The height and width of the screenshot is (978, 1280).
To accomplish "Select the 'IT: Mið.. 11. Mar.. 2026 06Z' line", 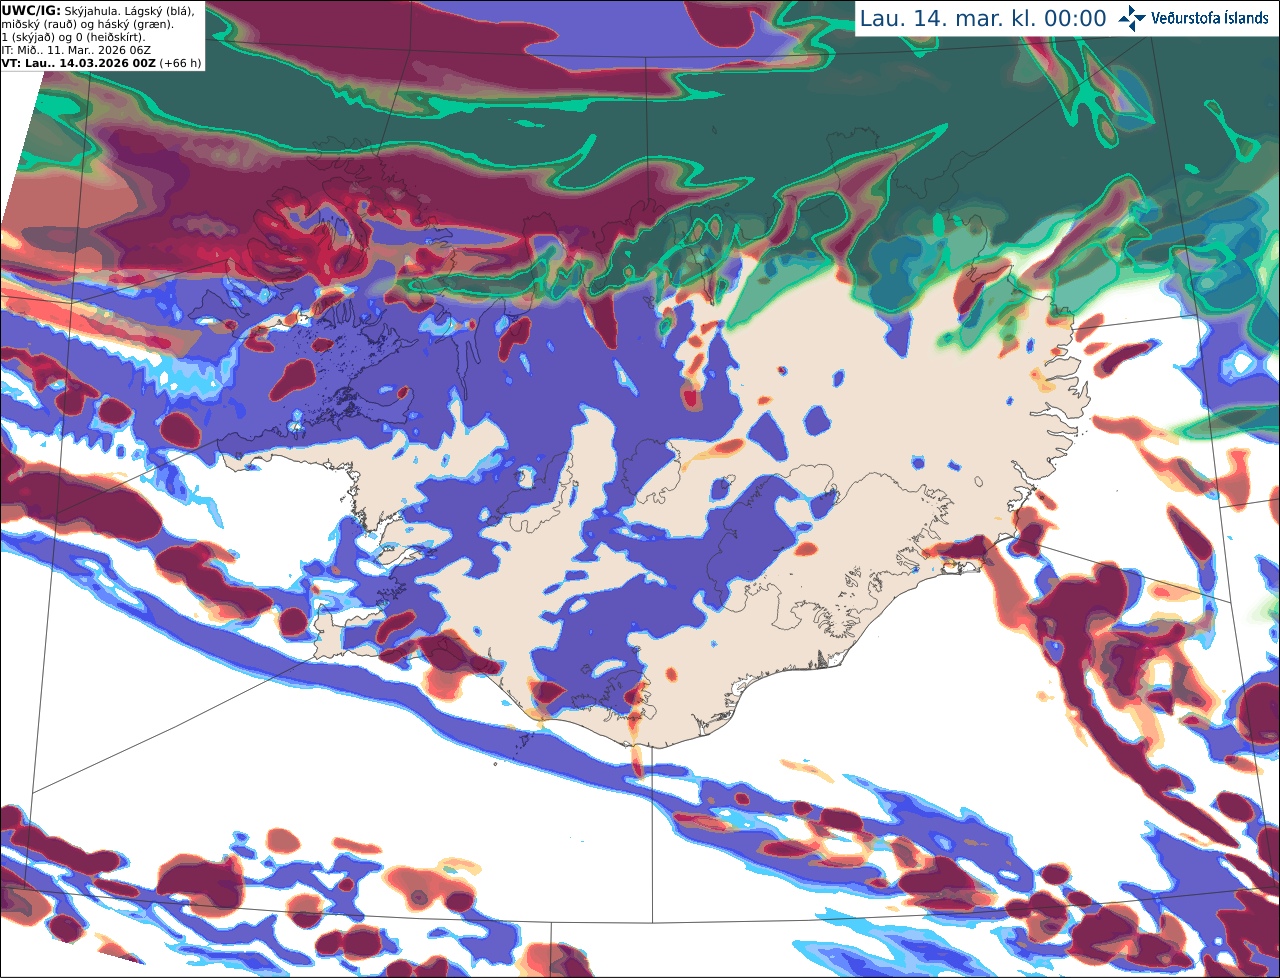I will [x=76, y=50].
